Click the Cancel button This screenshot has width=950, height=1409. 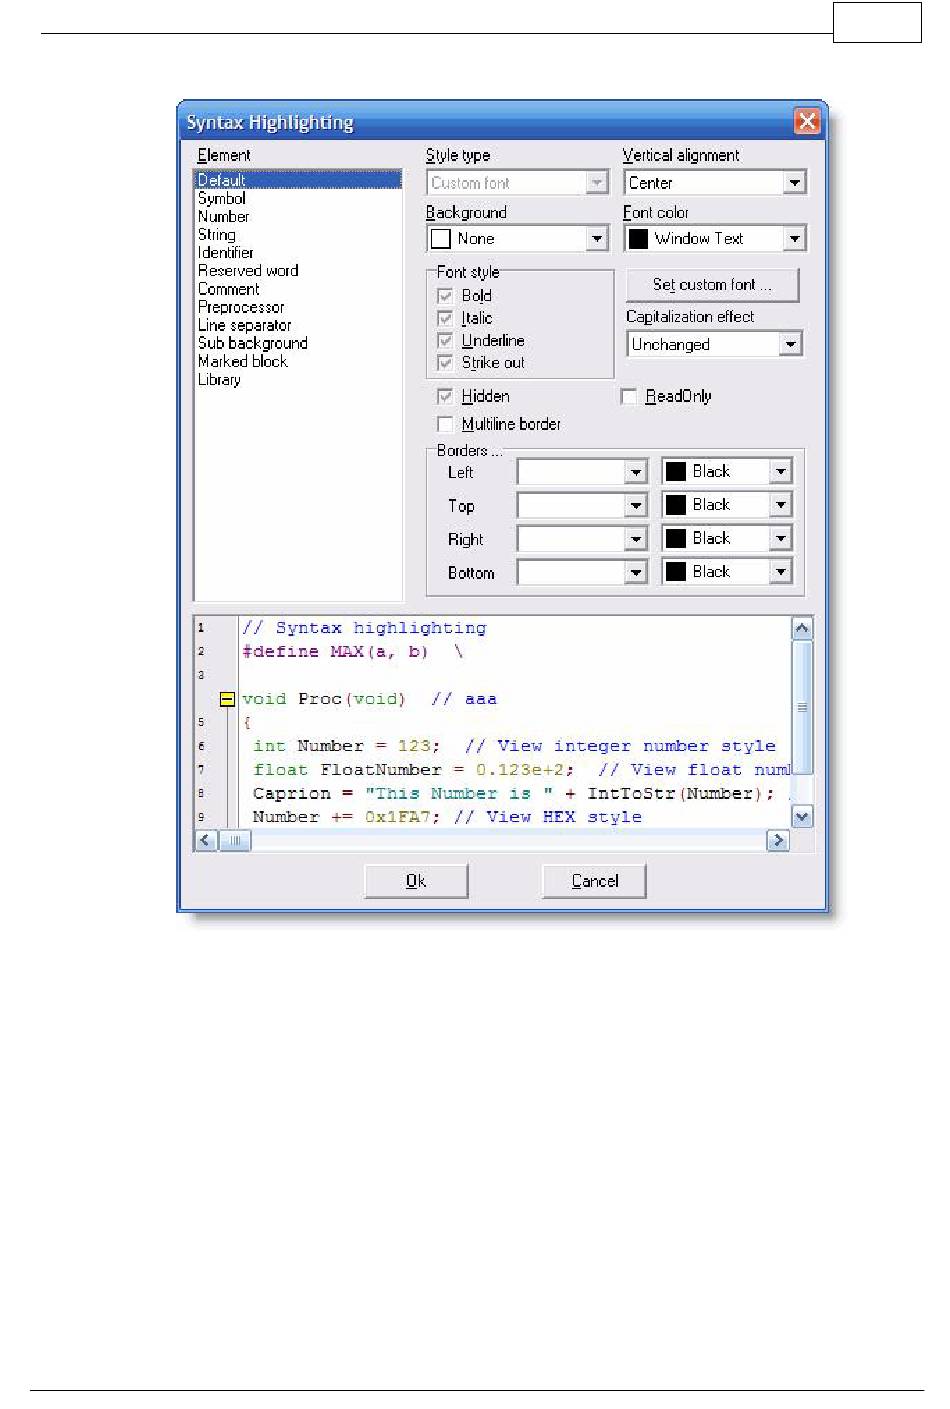(x=594, y=881)
